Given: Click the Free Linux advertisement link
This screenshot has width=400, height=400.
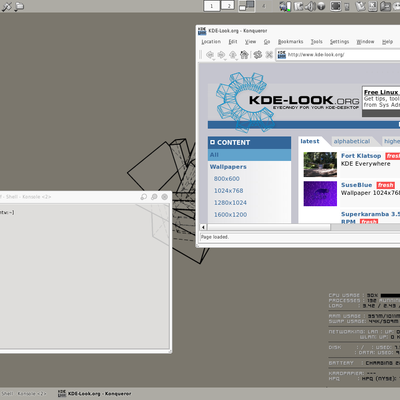Looking at the screenshot, I should pyautogui.click(x=382, y=92).
